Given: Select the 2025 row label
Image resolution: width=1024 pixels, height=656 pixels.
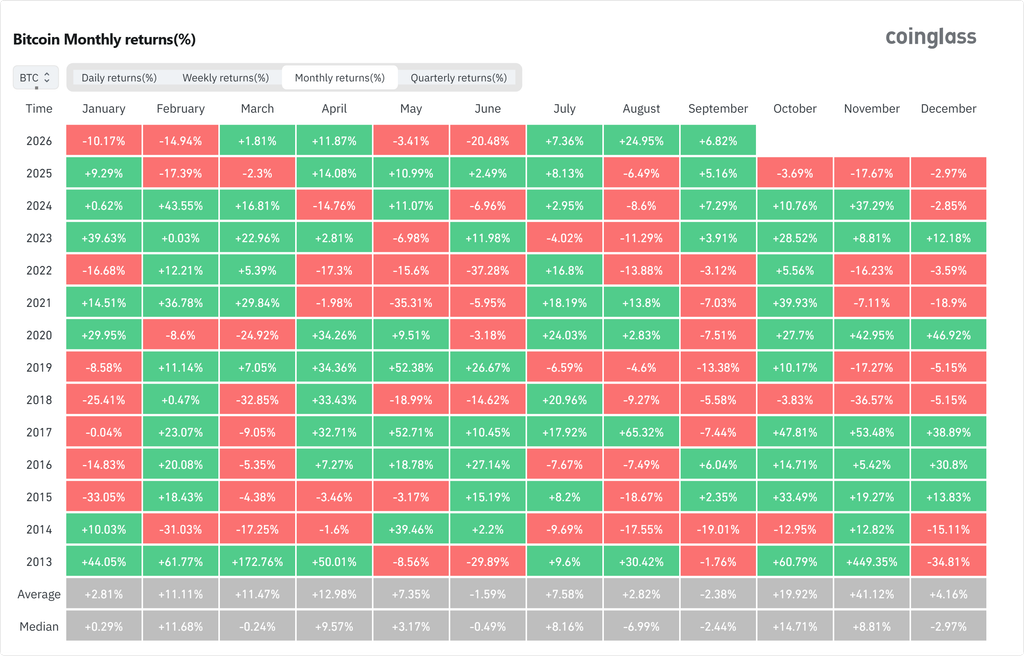Looking at the screenshot, I should (x=39, y=173).
